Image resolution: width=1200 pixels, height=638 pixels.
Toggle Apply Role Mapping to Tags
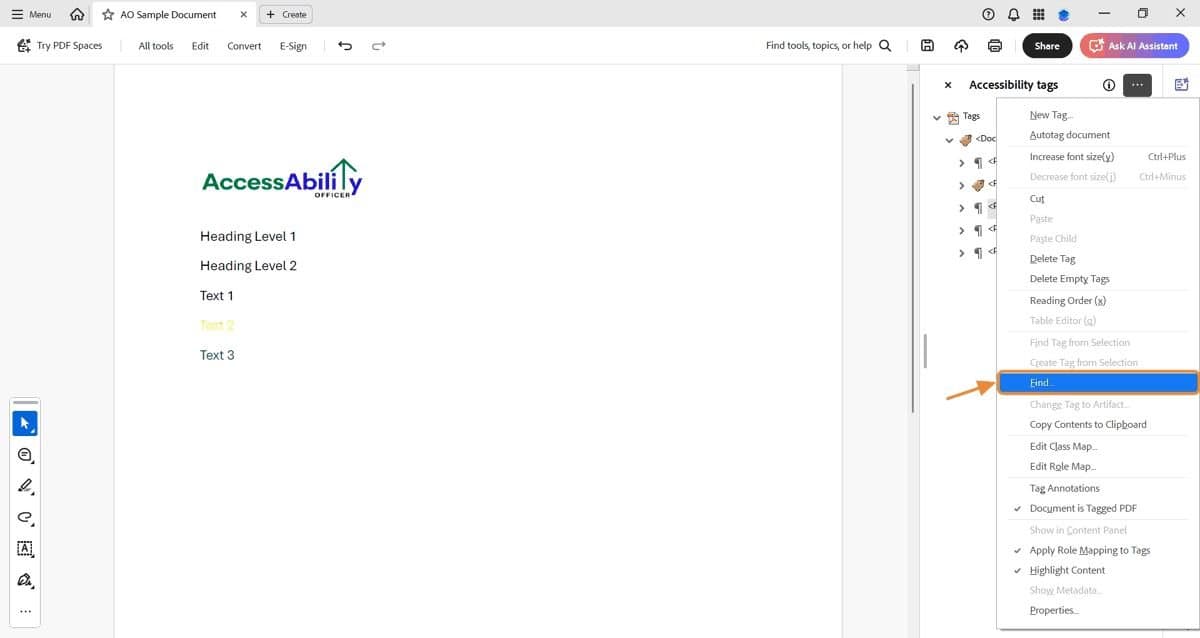1089,550
